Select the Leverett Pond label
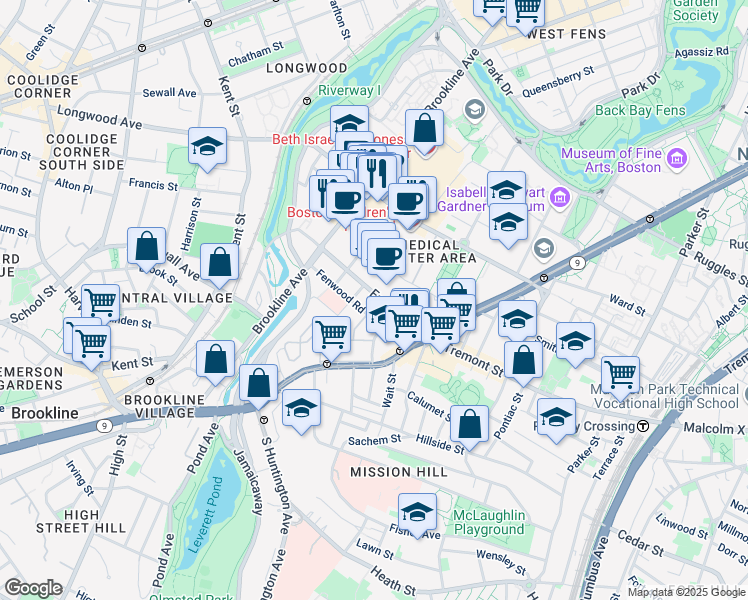 207,515
